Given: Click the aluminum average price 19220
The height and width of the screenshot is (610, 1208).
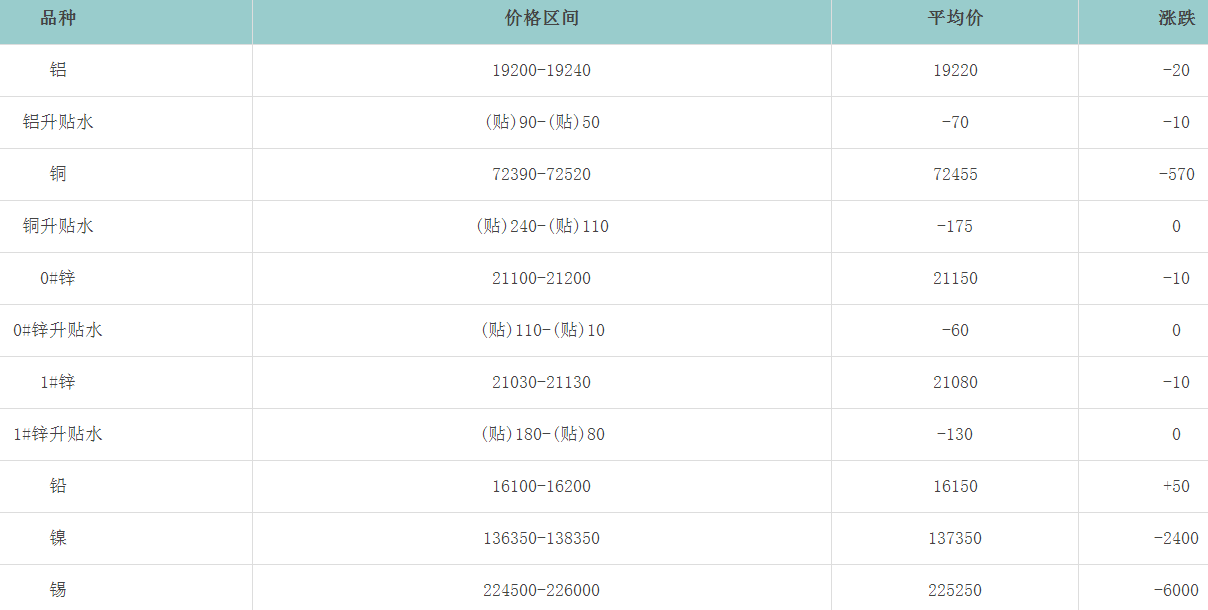Looking at the screenshot, I should pos(955,70).
